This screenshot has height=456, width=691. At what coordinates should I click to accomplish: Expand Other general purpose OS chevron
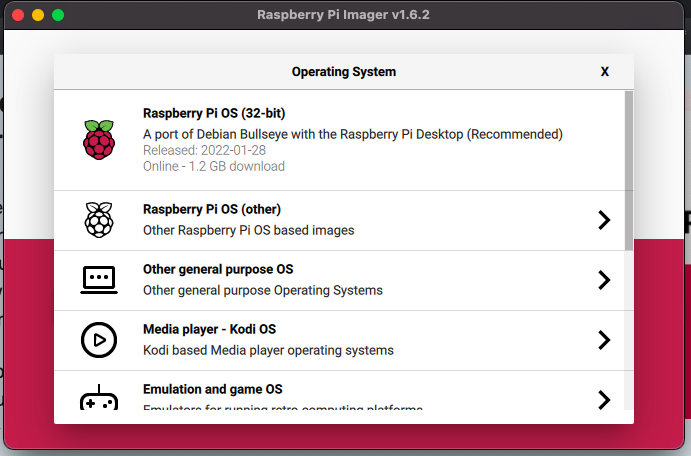pyautogui.click(x=604, y=280)
